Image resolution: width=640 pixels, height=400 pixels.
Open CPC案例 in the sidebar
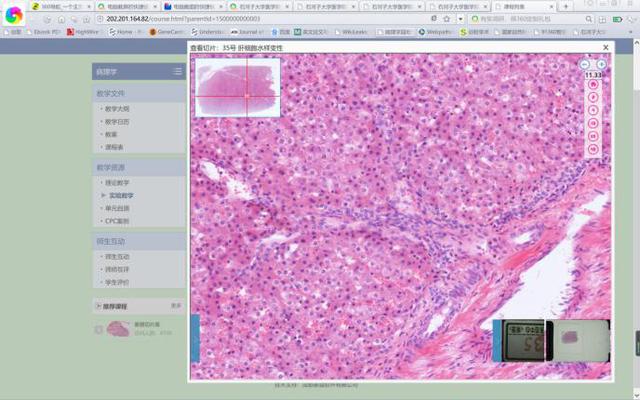[117, 221]
